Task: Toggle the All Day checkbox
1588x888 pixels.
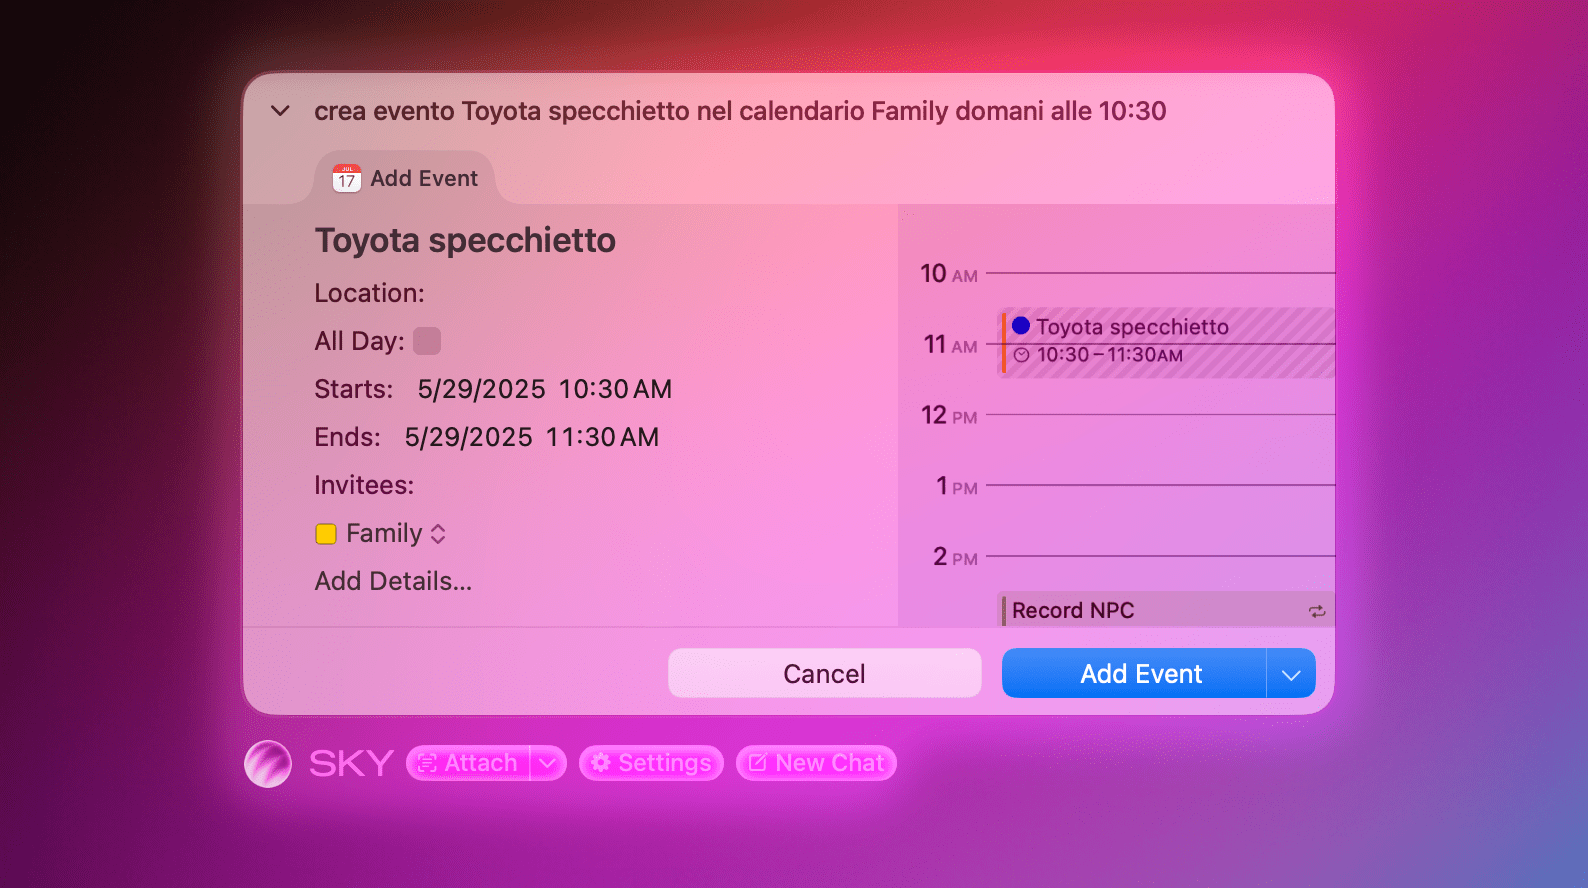Action: (x=427, y=341)
